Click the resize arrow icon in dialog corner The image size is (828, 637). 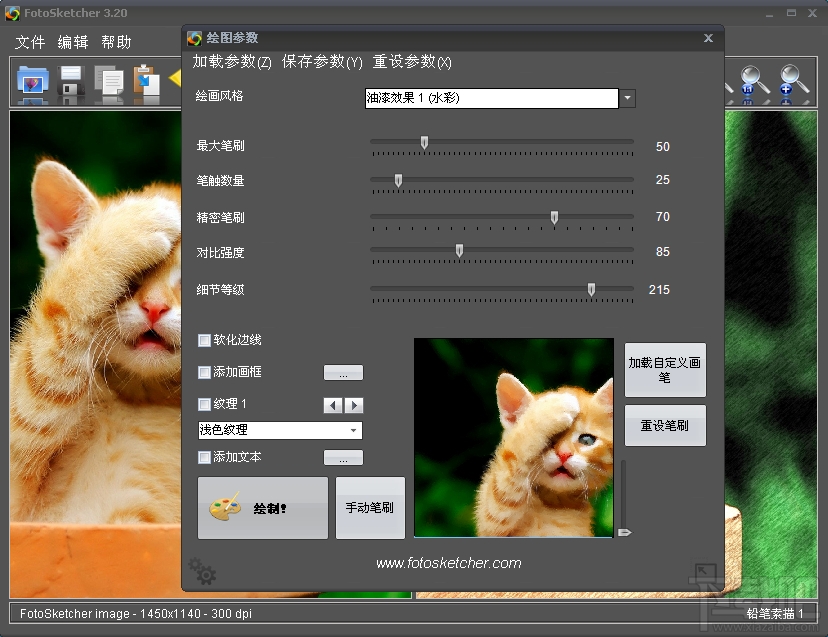704,572
